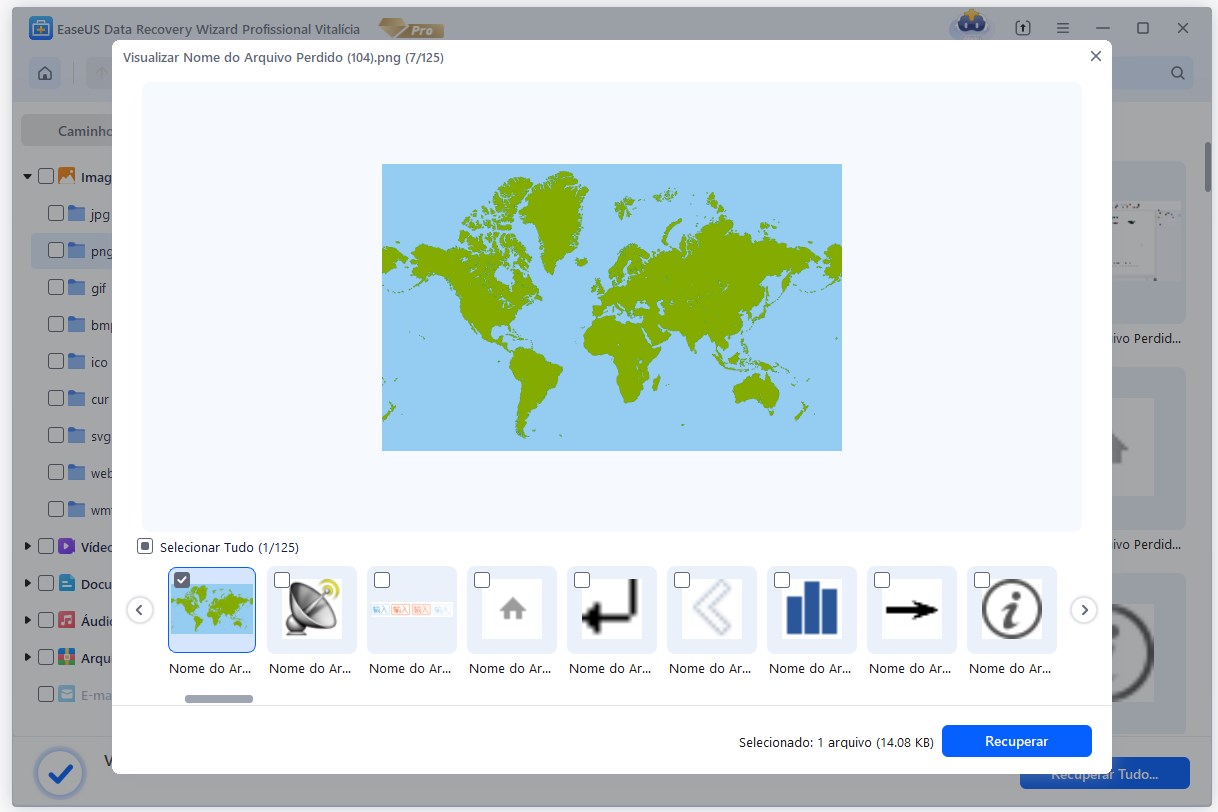Click the spy avatar icon in the title bar

tap(970, 24)
